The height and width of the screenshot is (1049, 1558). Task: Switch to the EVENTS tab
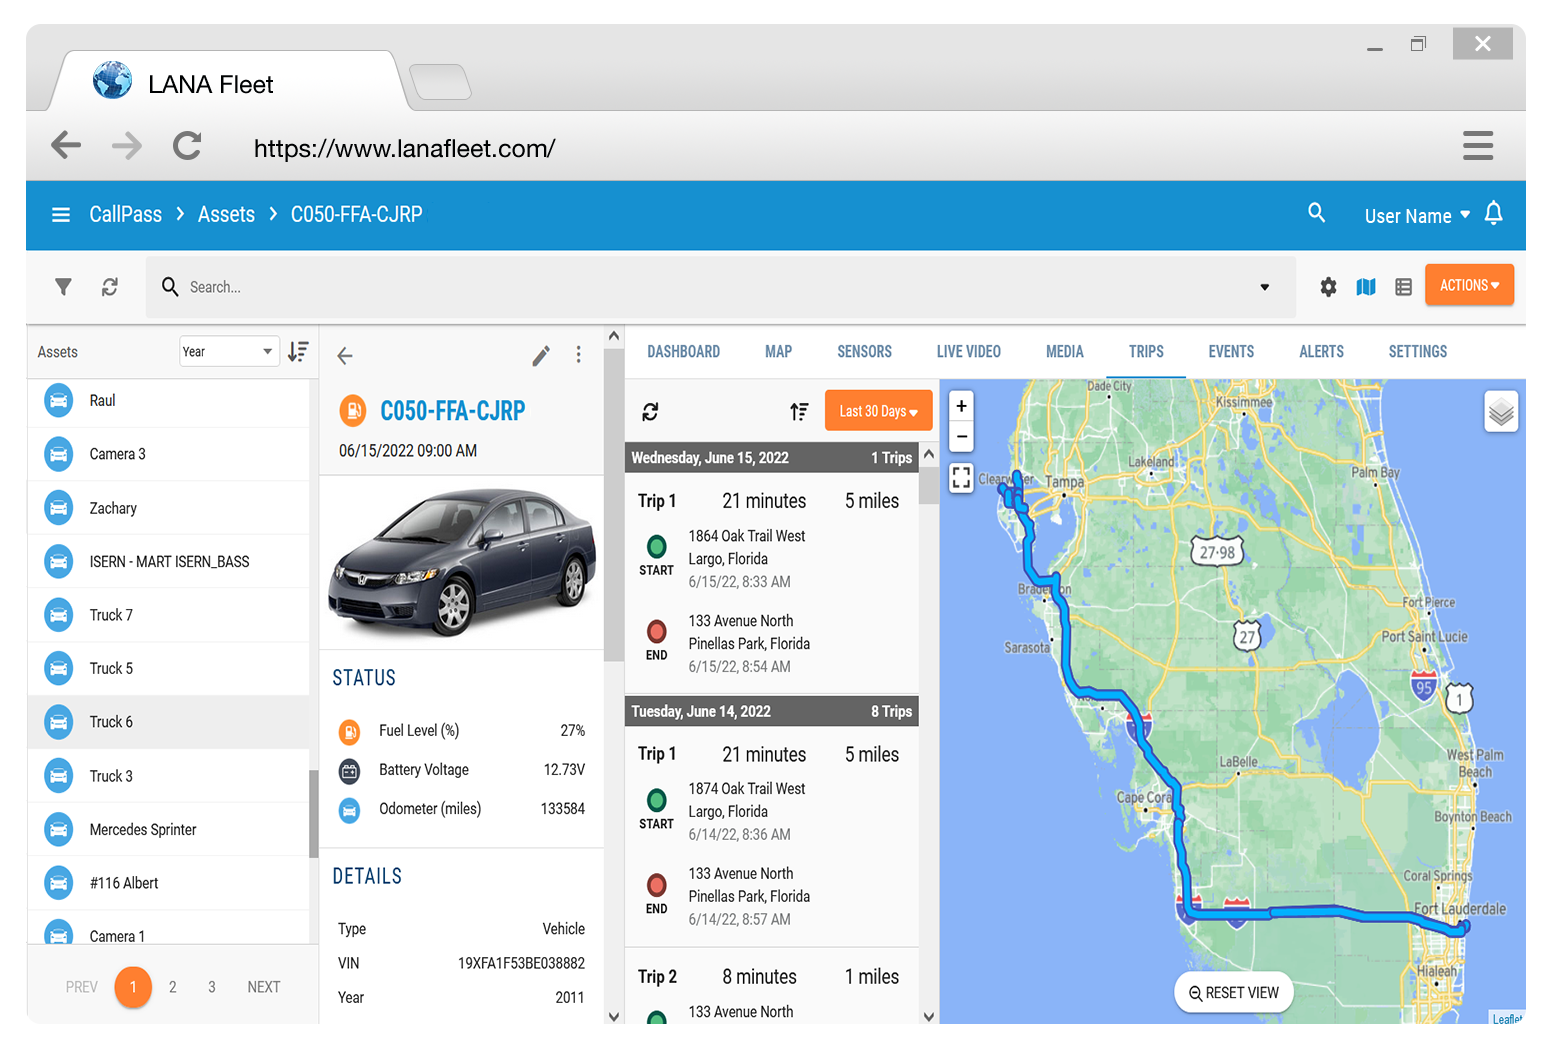(1231, 351)
